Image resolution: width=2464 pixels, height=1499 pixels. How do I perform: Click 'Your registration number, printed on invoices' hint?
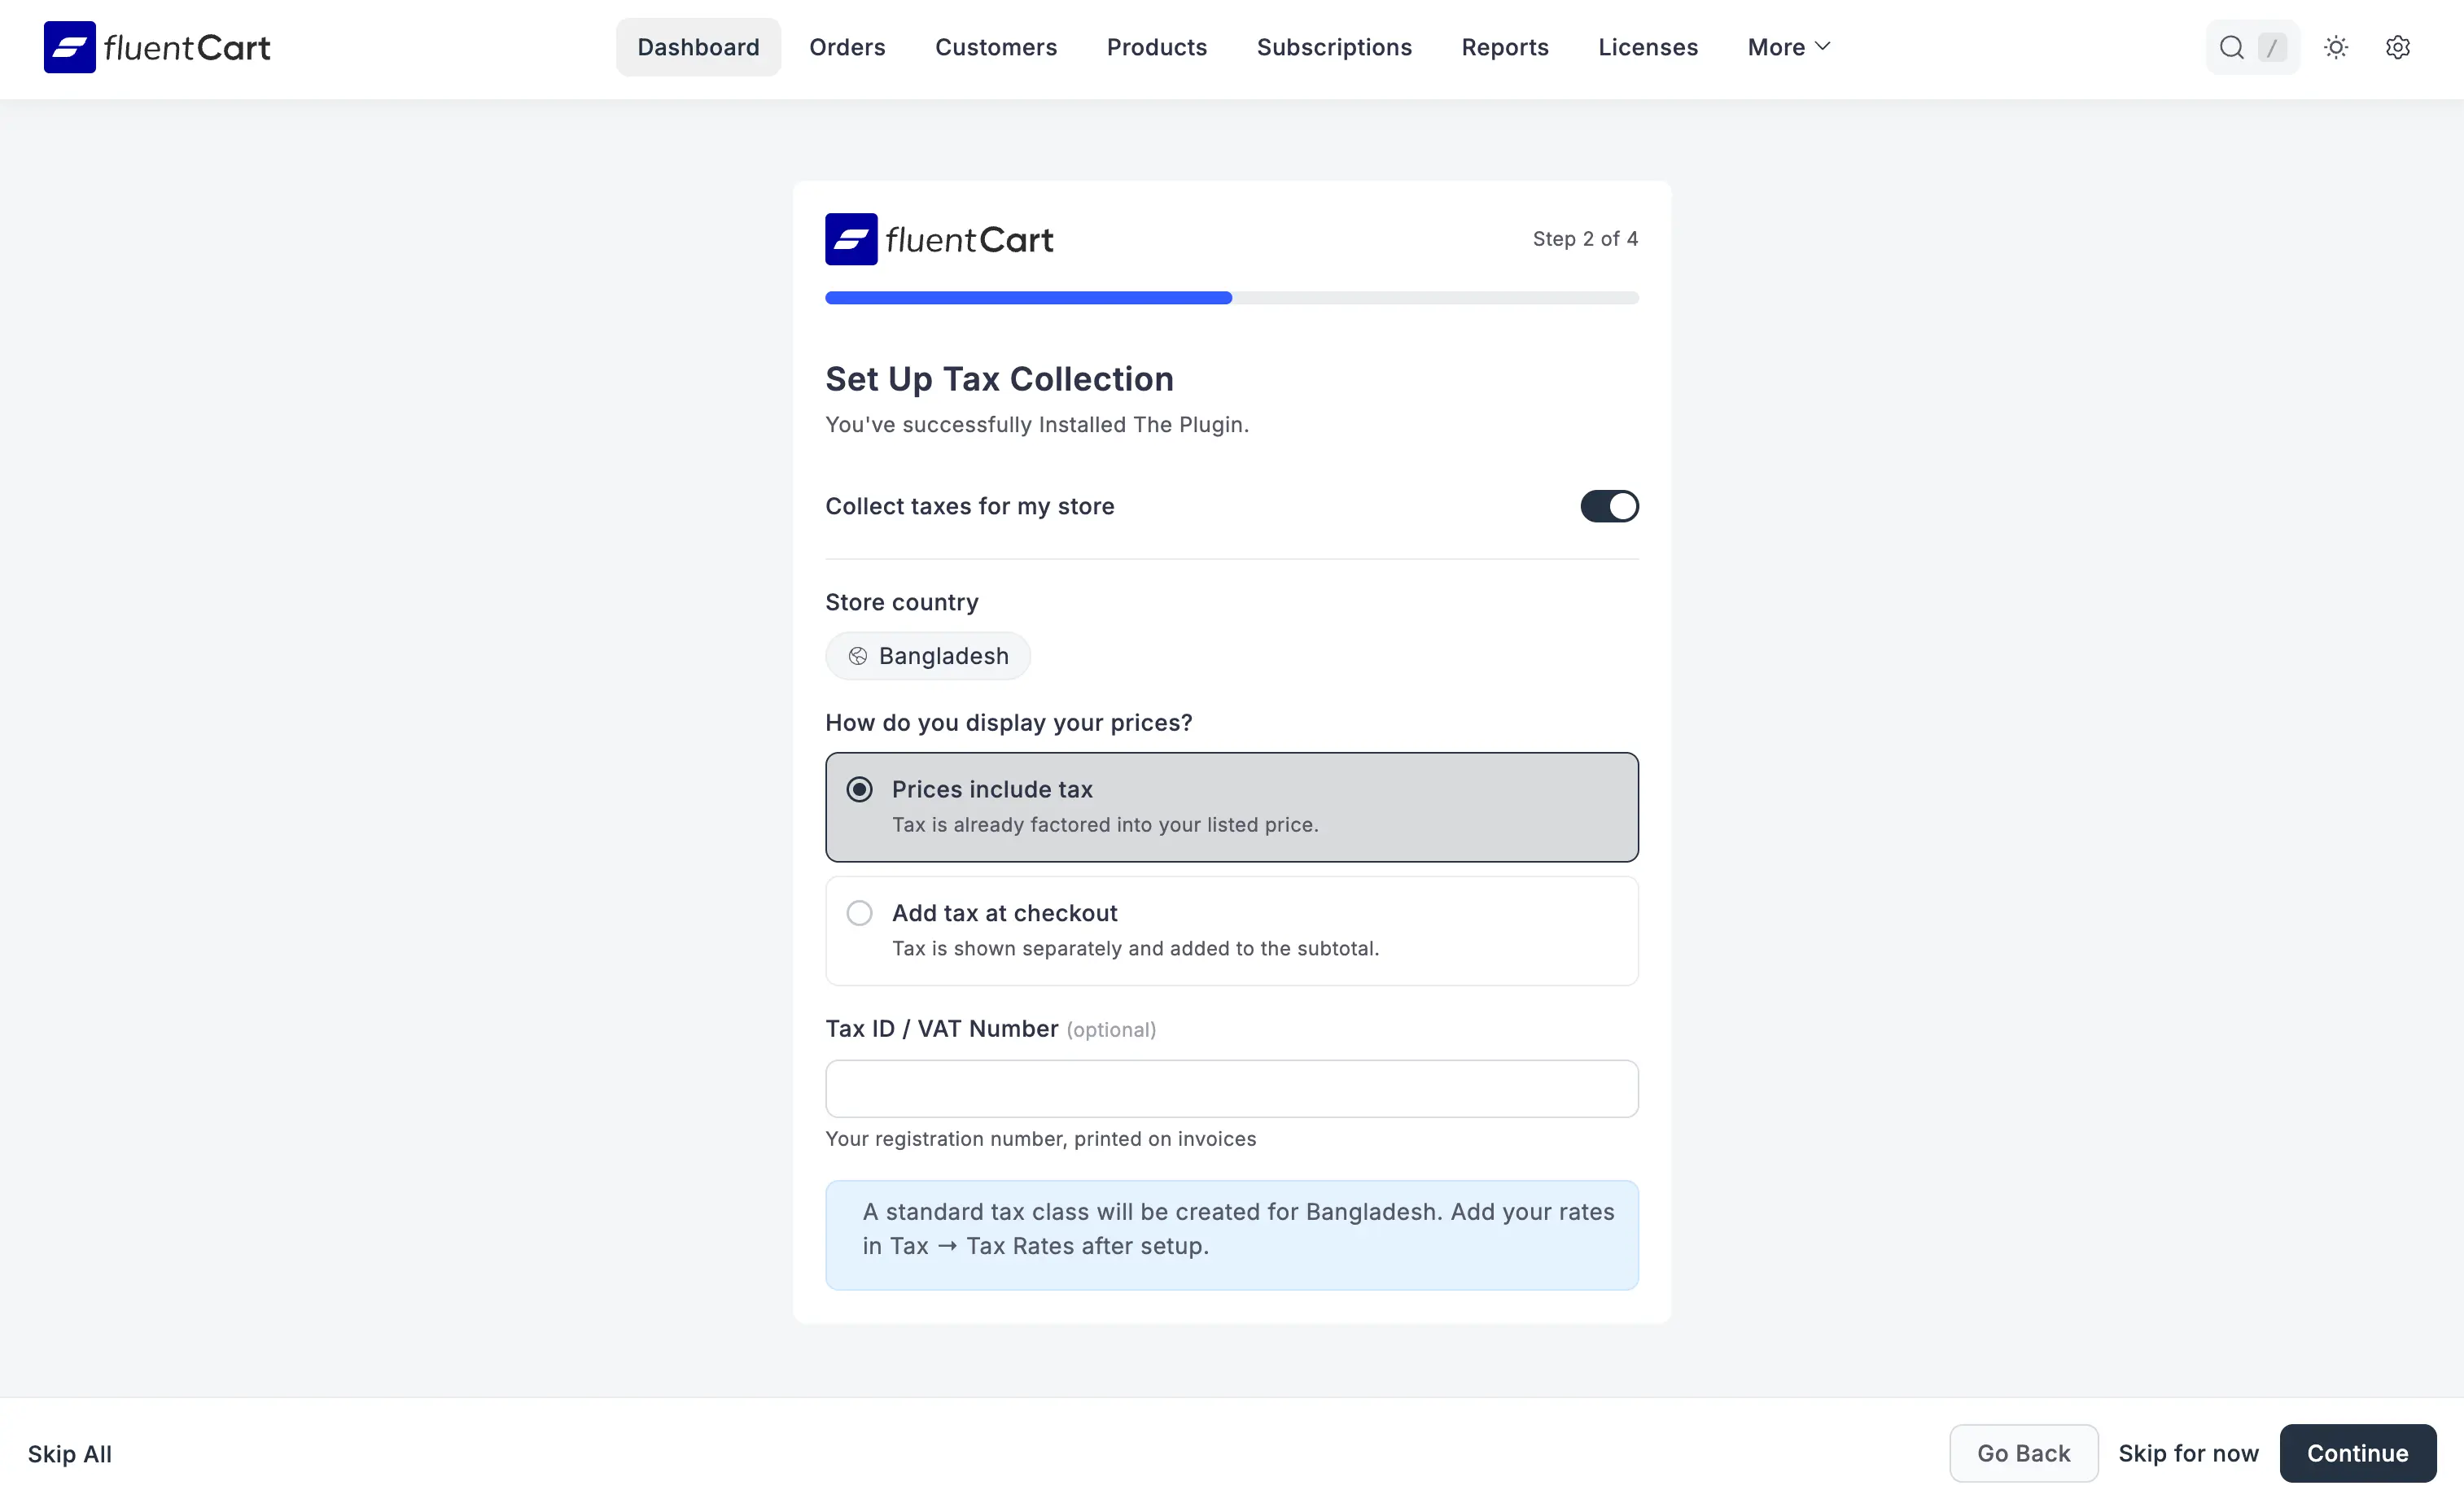(x=1040, y=1139)
